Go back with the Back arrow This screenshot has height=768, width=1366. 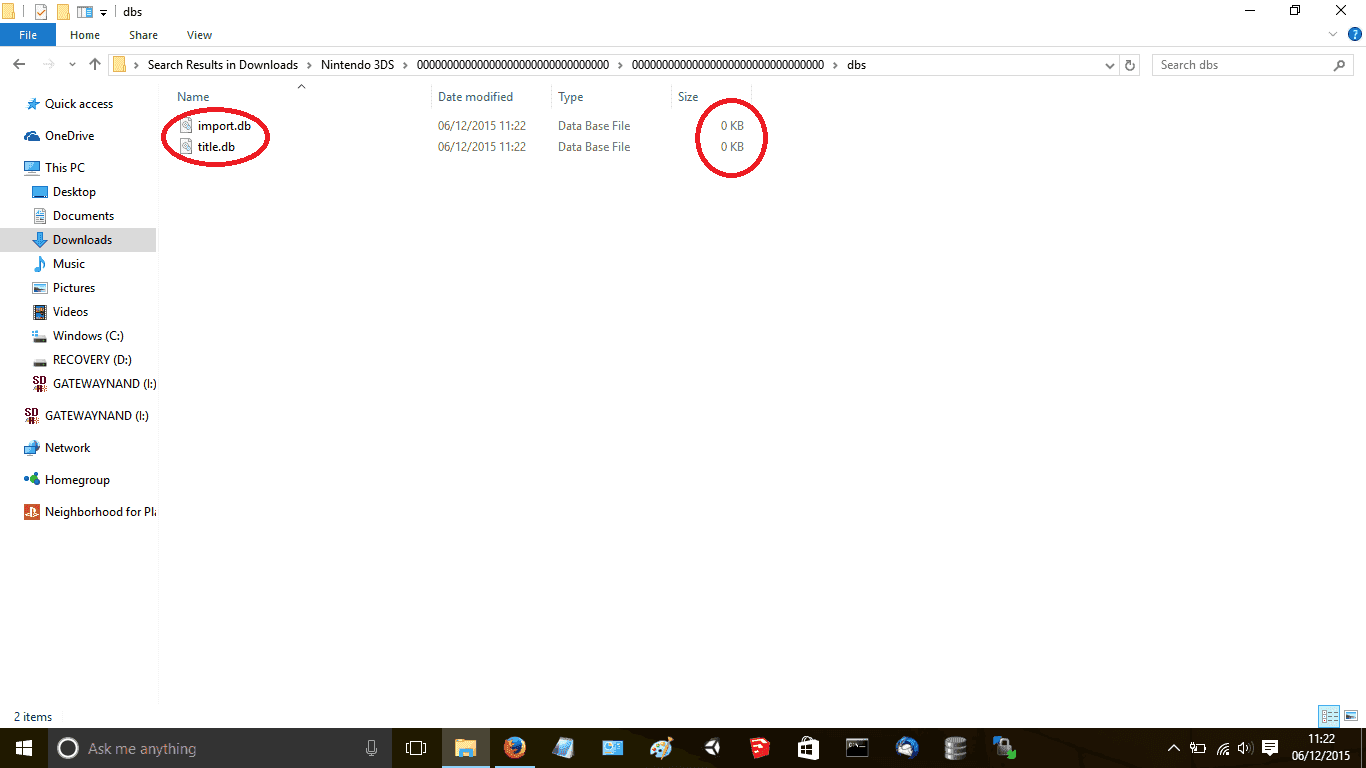click(19, 65)
